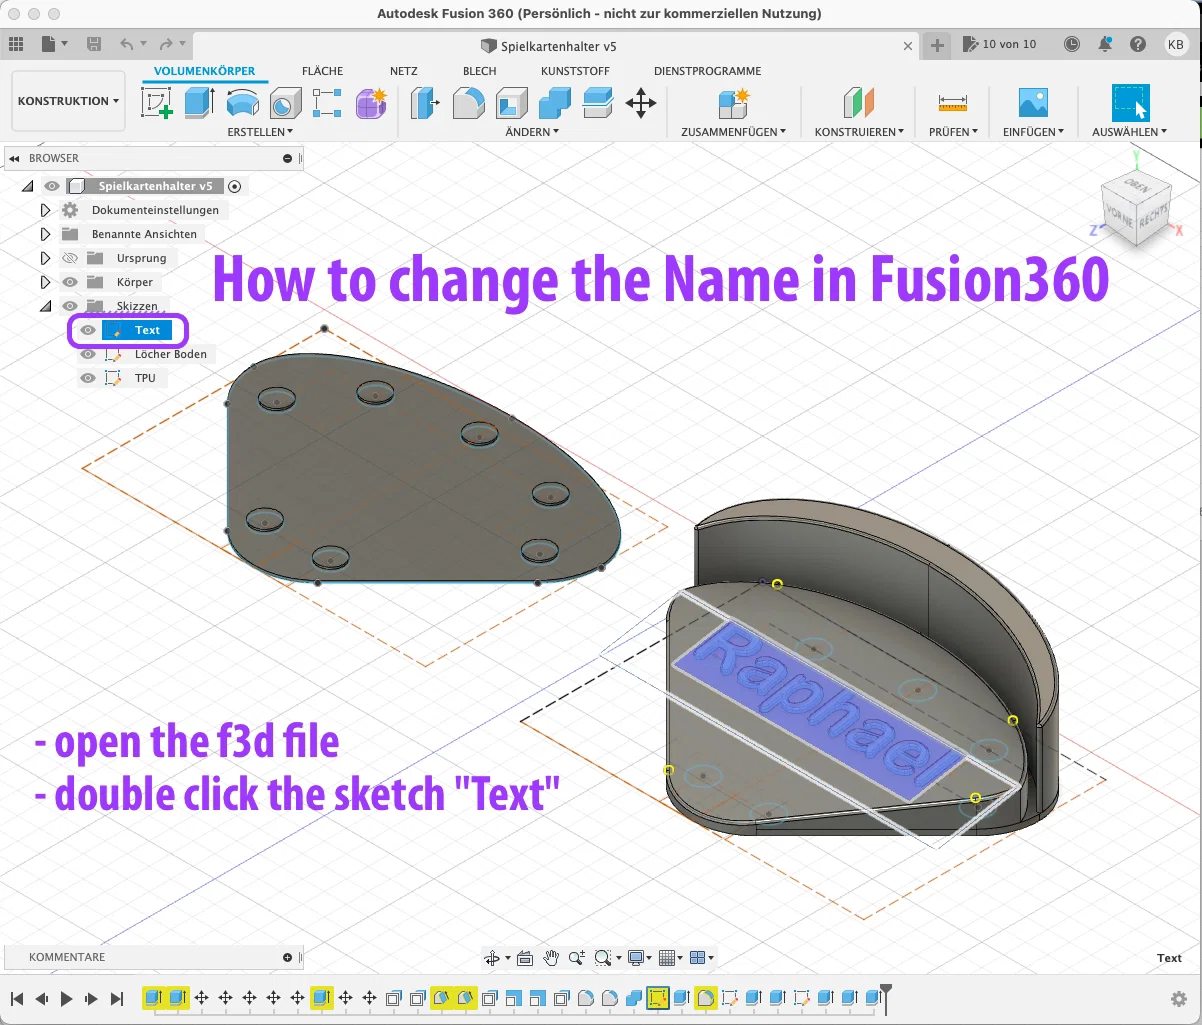Click the New Component icon
Viewport: 1202px width, 1025px height.
pos(733,103)
